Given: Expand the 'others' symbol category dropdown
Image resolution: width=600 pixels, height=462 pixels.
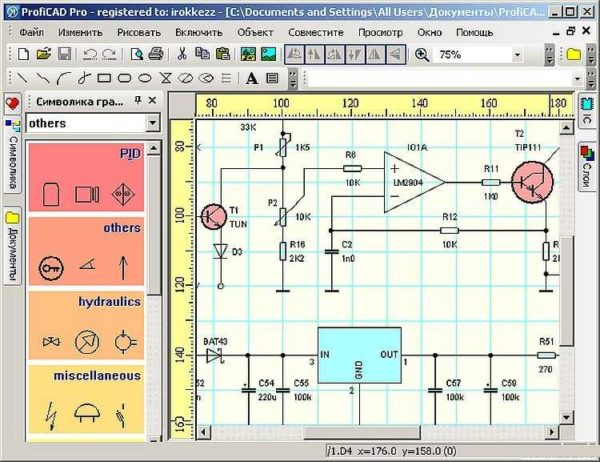Looking at the screenshot, I should pos(152,122).
